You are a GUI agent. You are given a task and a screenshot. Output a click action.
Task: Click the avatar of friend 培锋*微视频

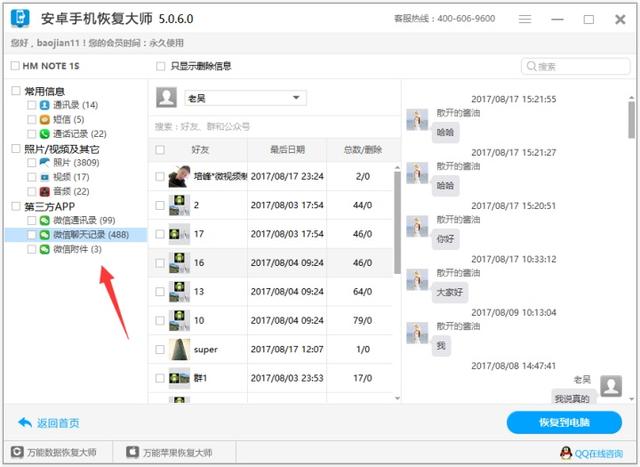point(180,176)
